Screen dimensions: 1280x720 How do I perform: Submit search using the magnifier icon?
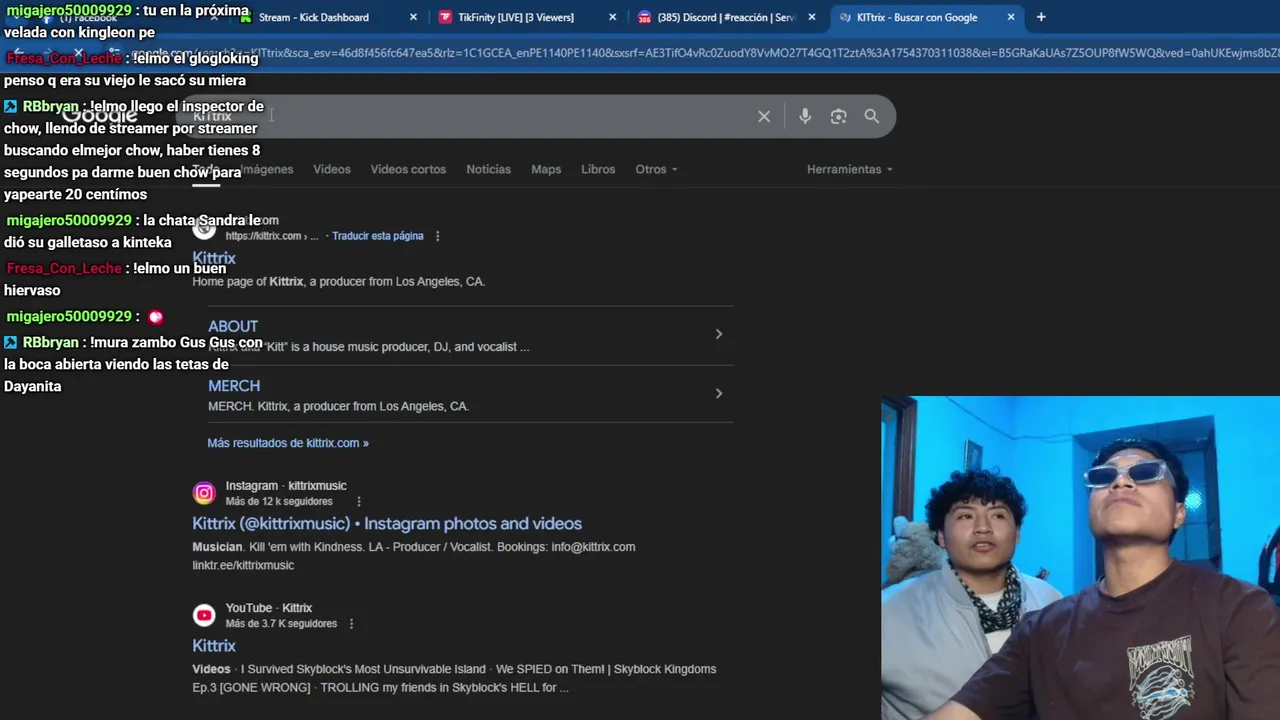point(872,116)
